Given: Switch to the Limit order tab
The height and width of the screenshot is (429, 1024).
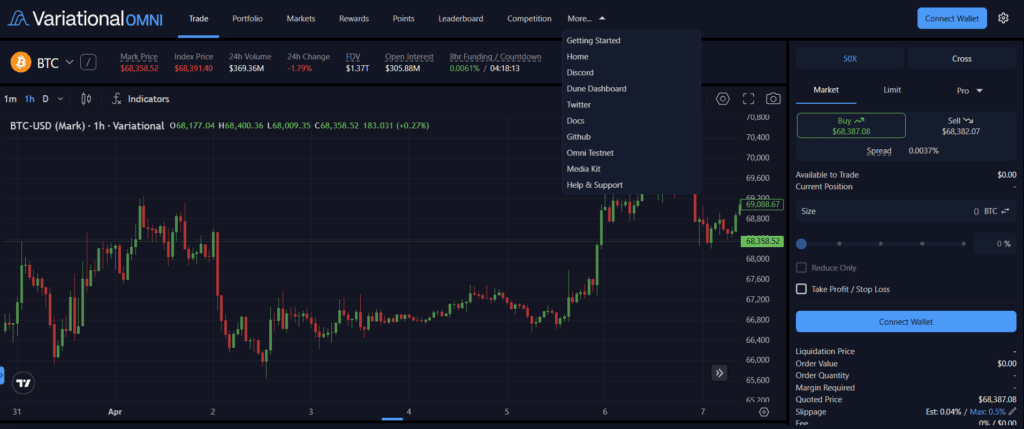Looking at the screenshot, I should click(893, 90).
